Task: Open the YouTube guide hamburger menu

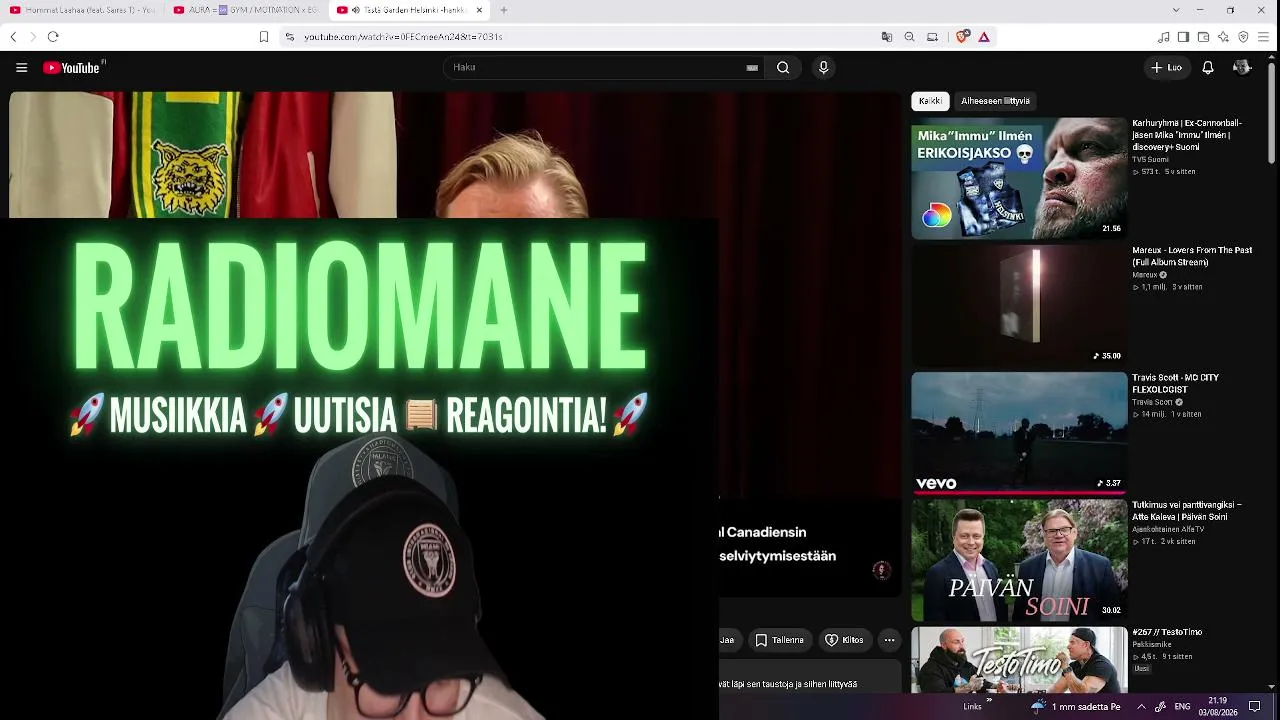Action: 21,68
